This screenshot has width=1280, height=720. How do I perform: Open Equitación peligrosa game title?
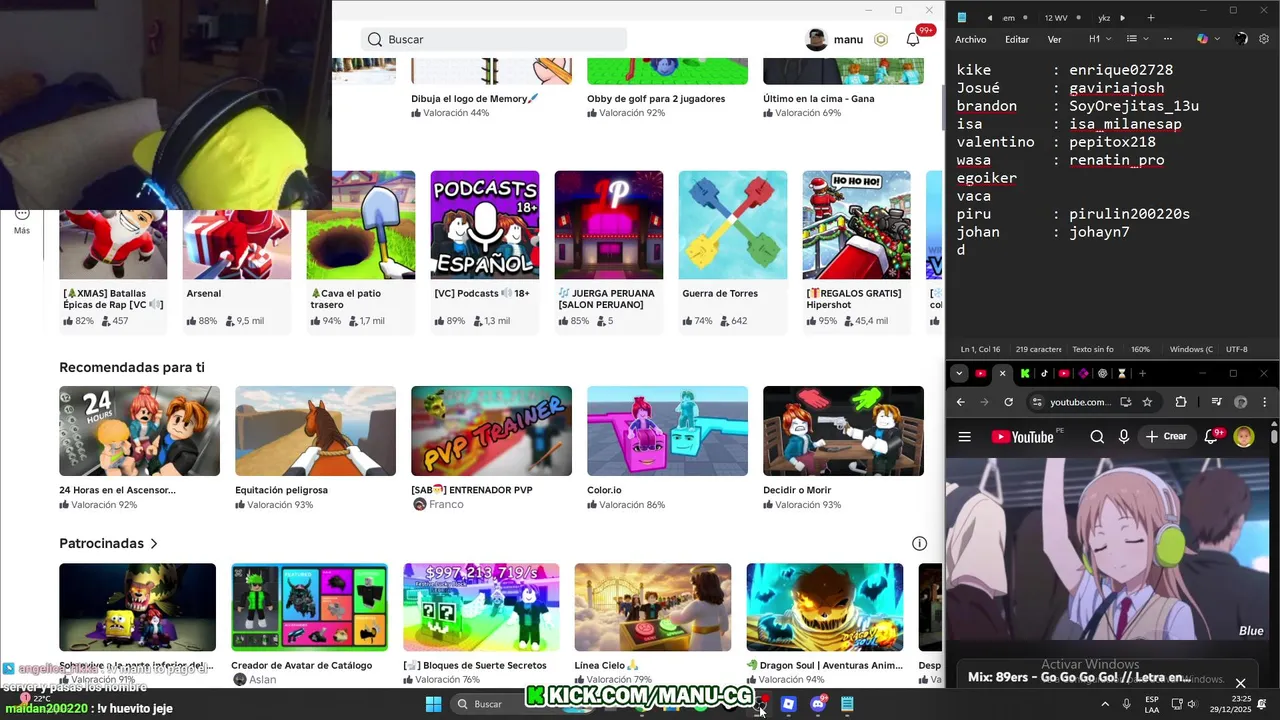(x=281, y=490)
